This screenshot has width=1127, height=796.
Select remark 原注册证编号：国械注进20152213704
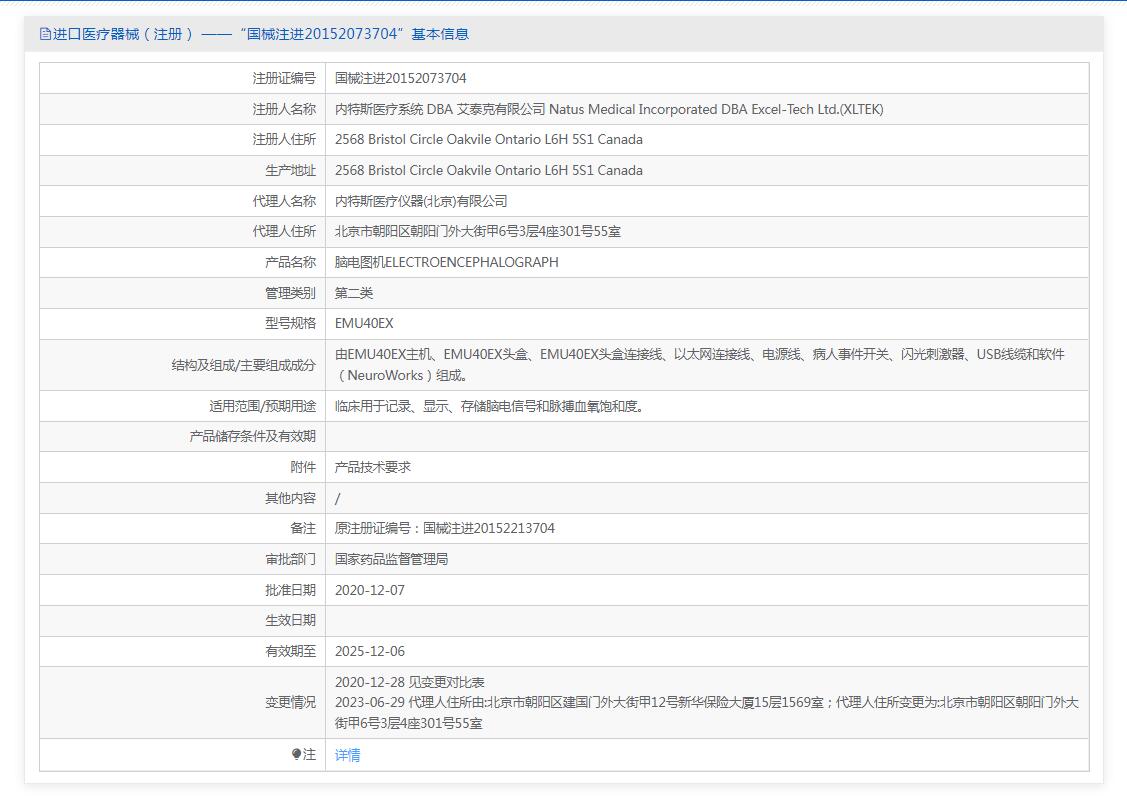click(445, 529)
